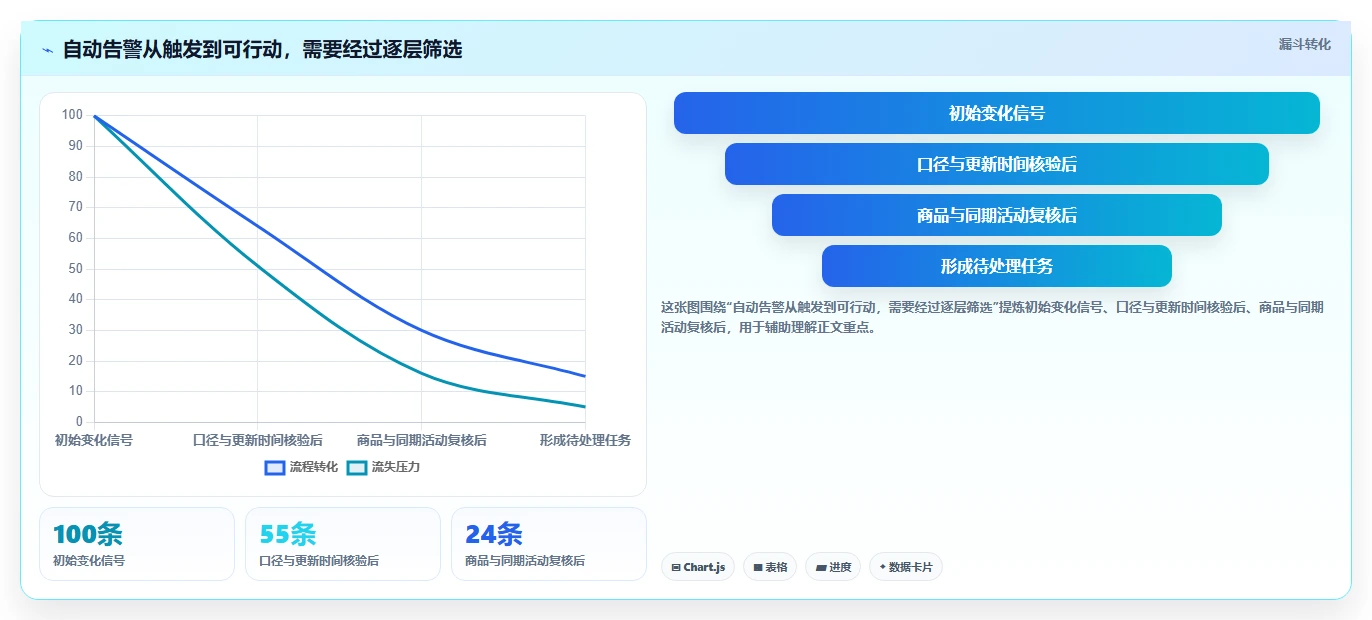Click the y-axis value 50
Image resolution: width=1372 pixels, height=620 pixels.
75,269
